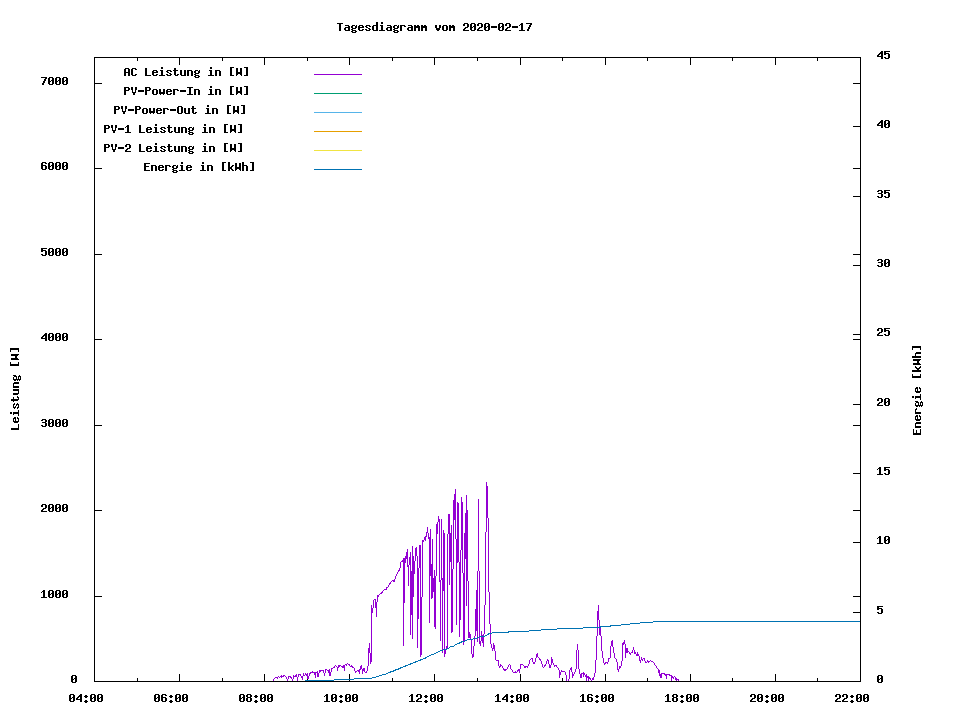Click the chart title Tagesdiagramm vom 2020-02-17
The image size is (960, 720).
tap(434, 27)
